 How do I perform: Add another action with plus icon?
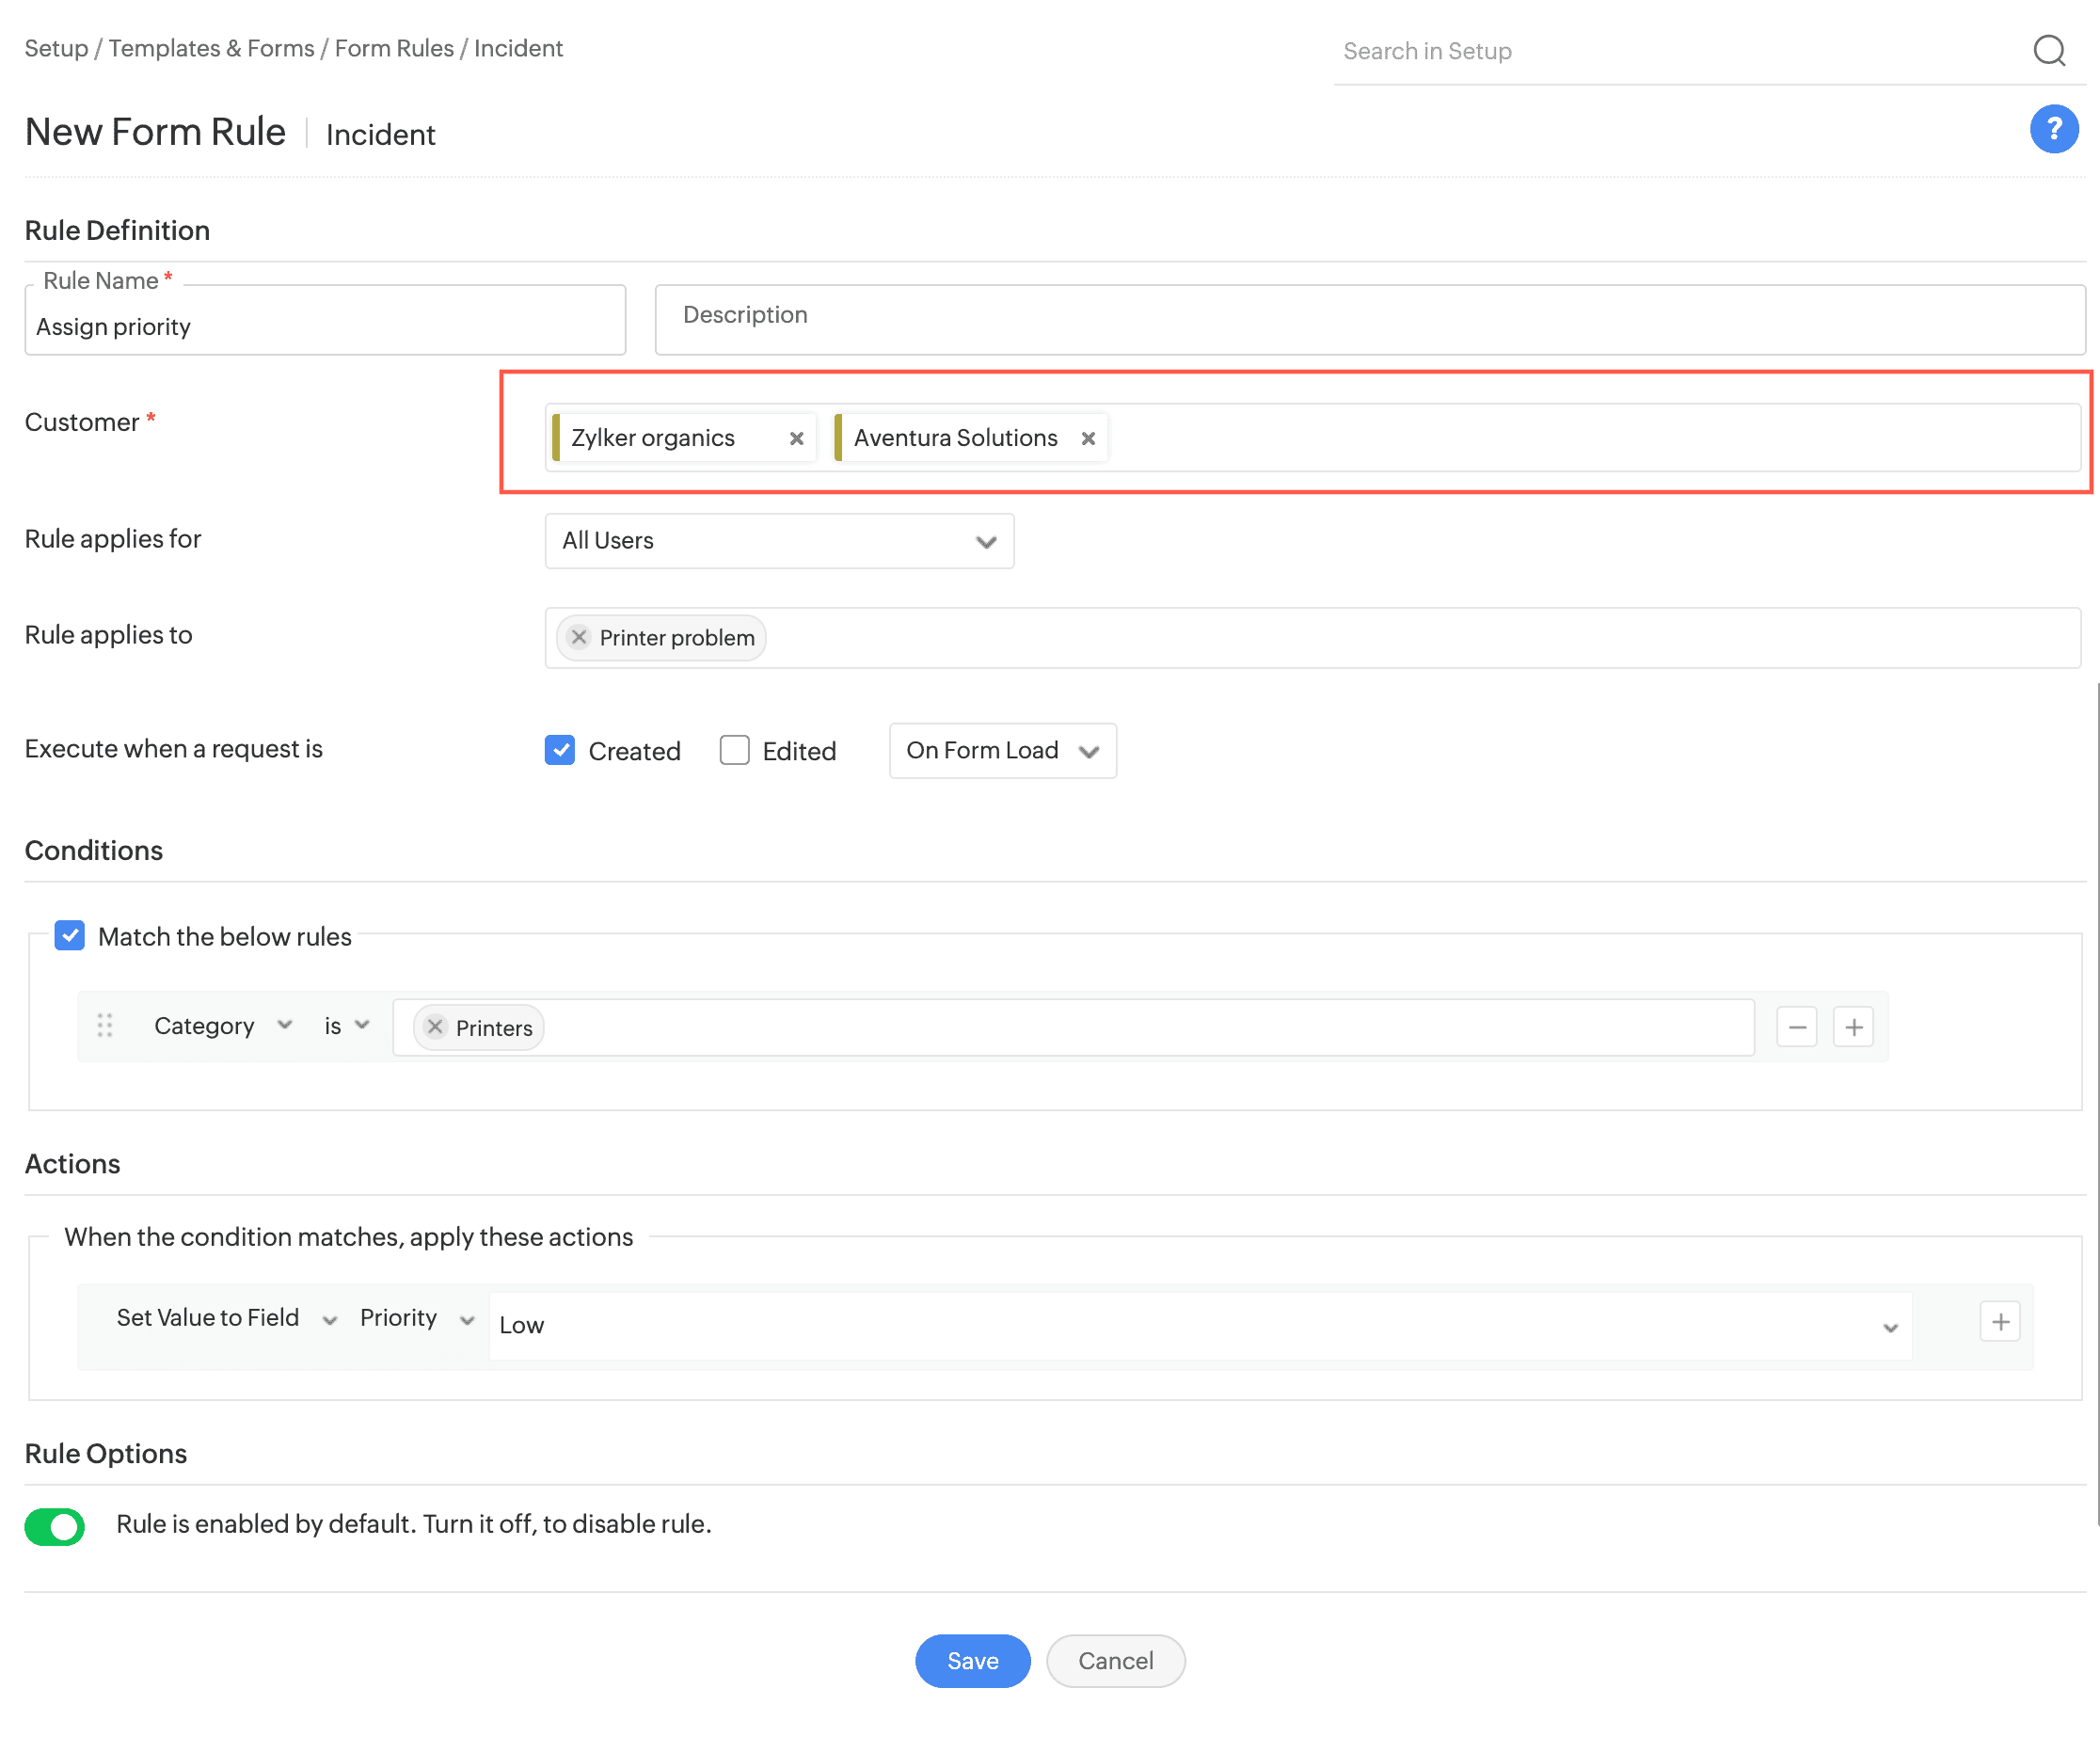pyautogui.click(x=2000, y=1322)
